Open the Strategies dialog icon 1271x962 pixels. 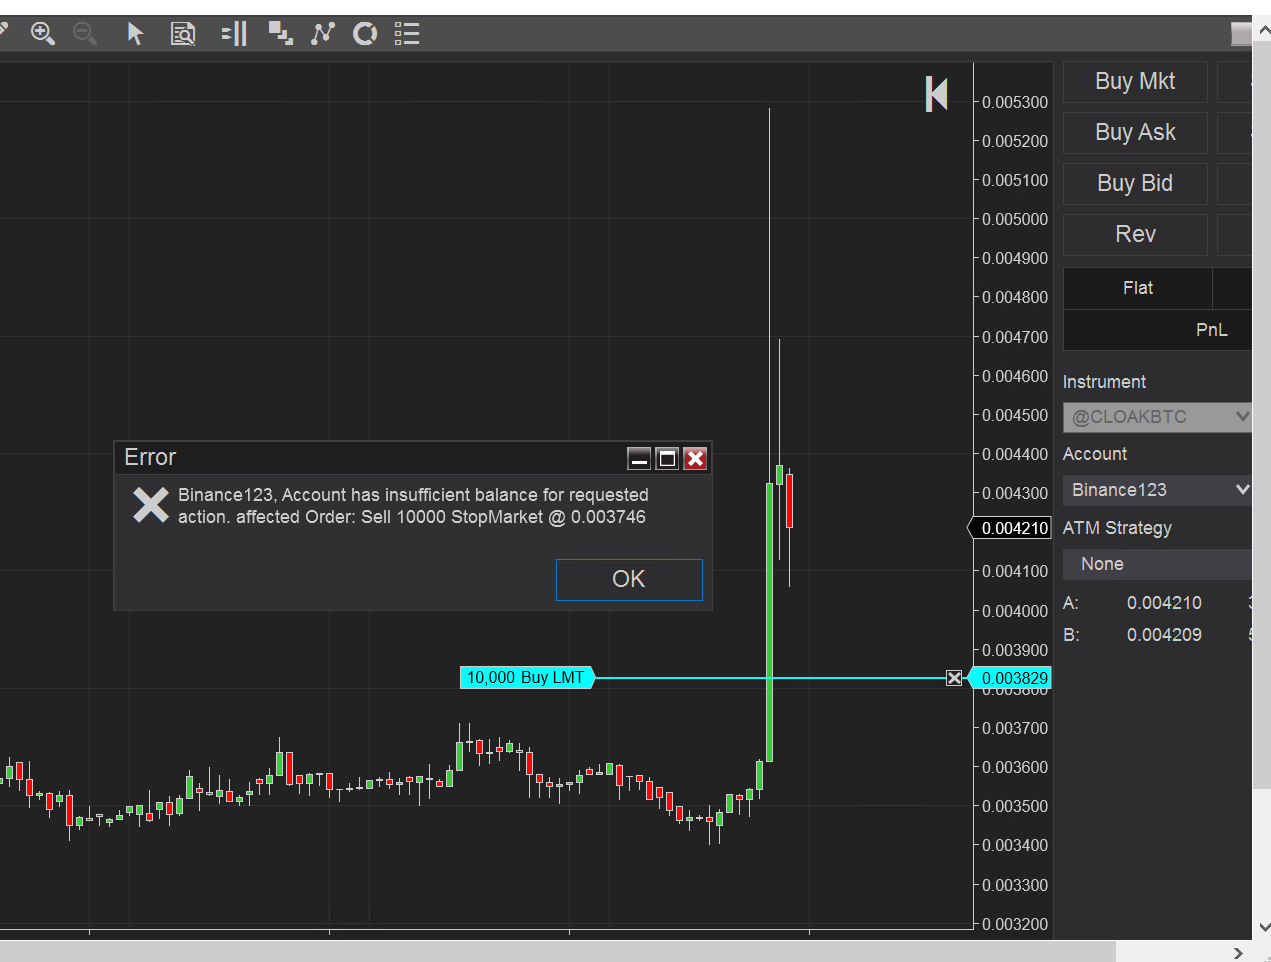coord(365,34)
